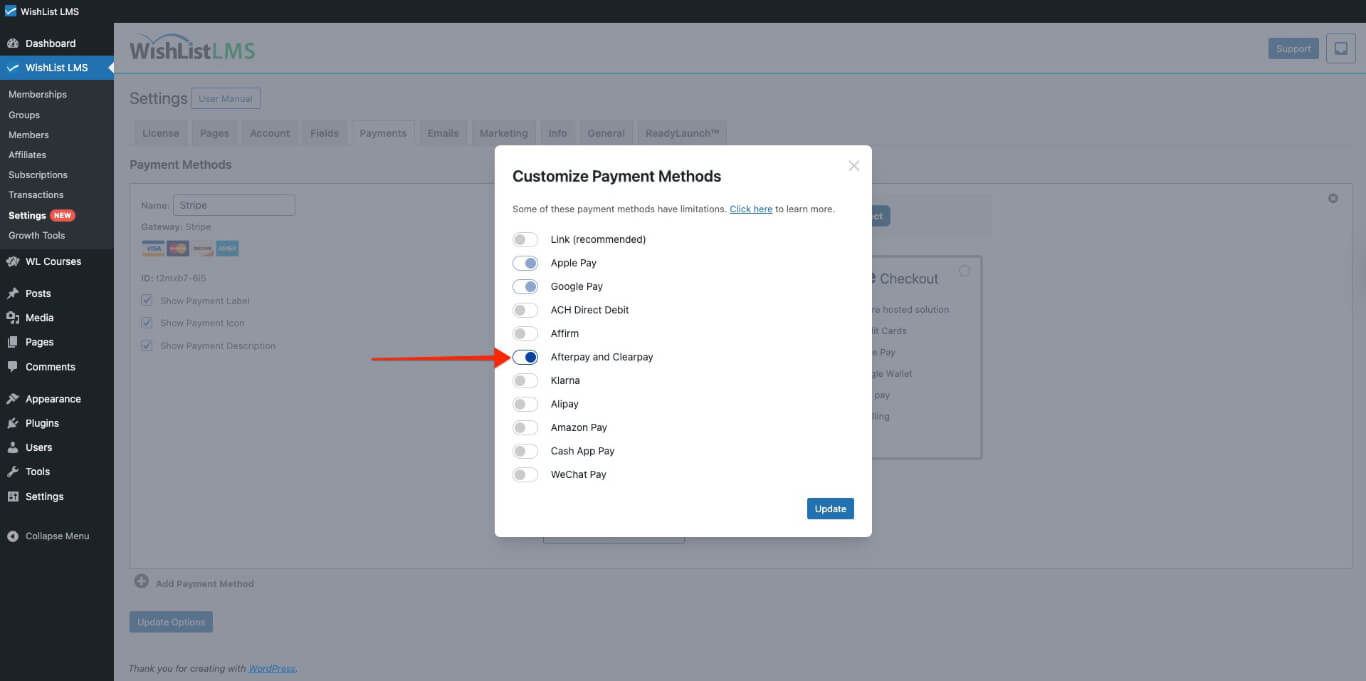Viewport: 1366px width, 681px height.
Task: Open the Click here link about payment limitations
Action: click(x=751, y=208)
